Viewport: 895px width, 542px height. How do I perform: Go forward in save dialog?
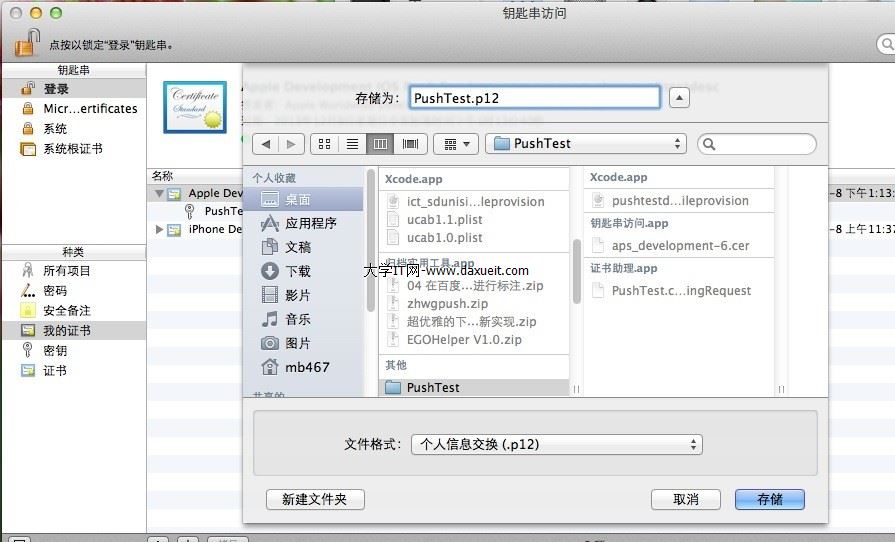point(291,144)
